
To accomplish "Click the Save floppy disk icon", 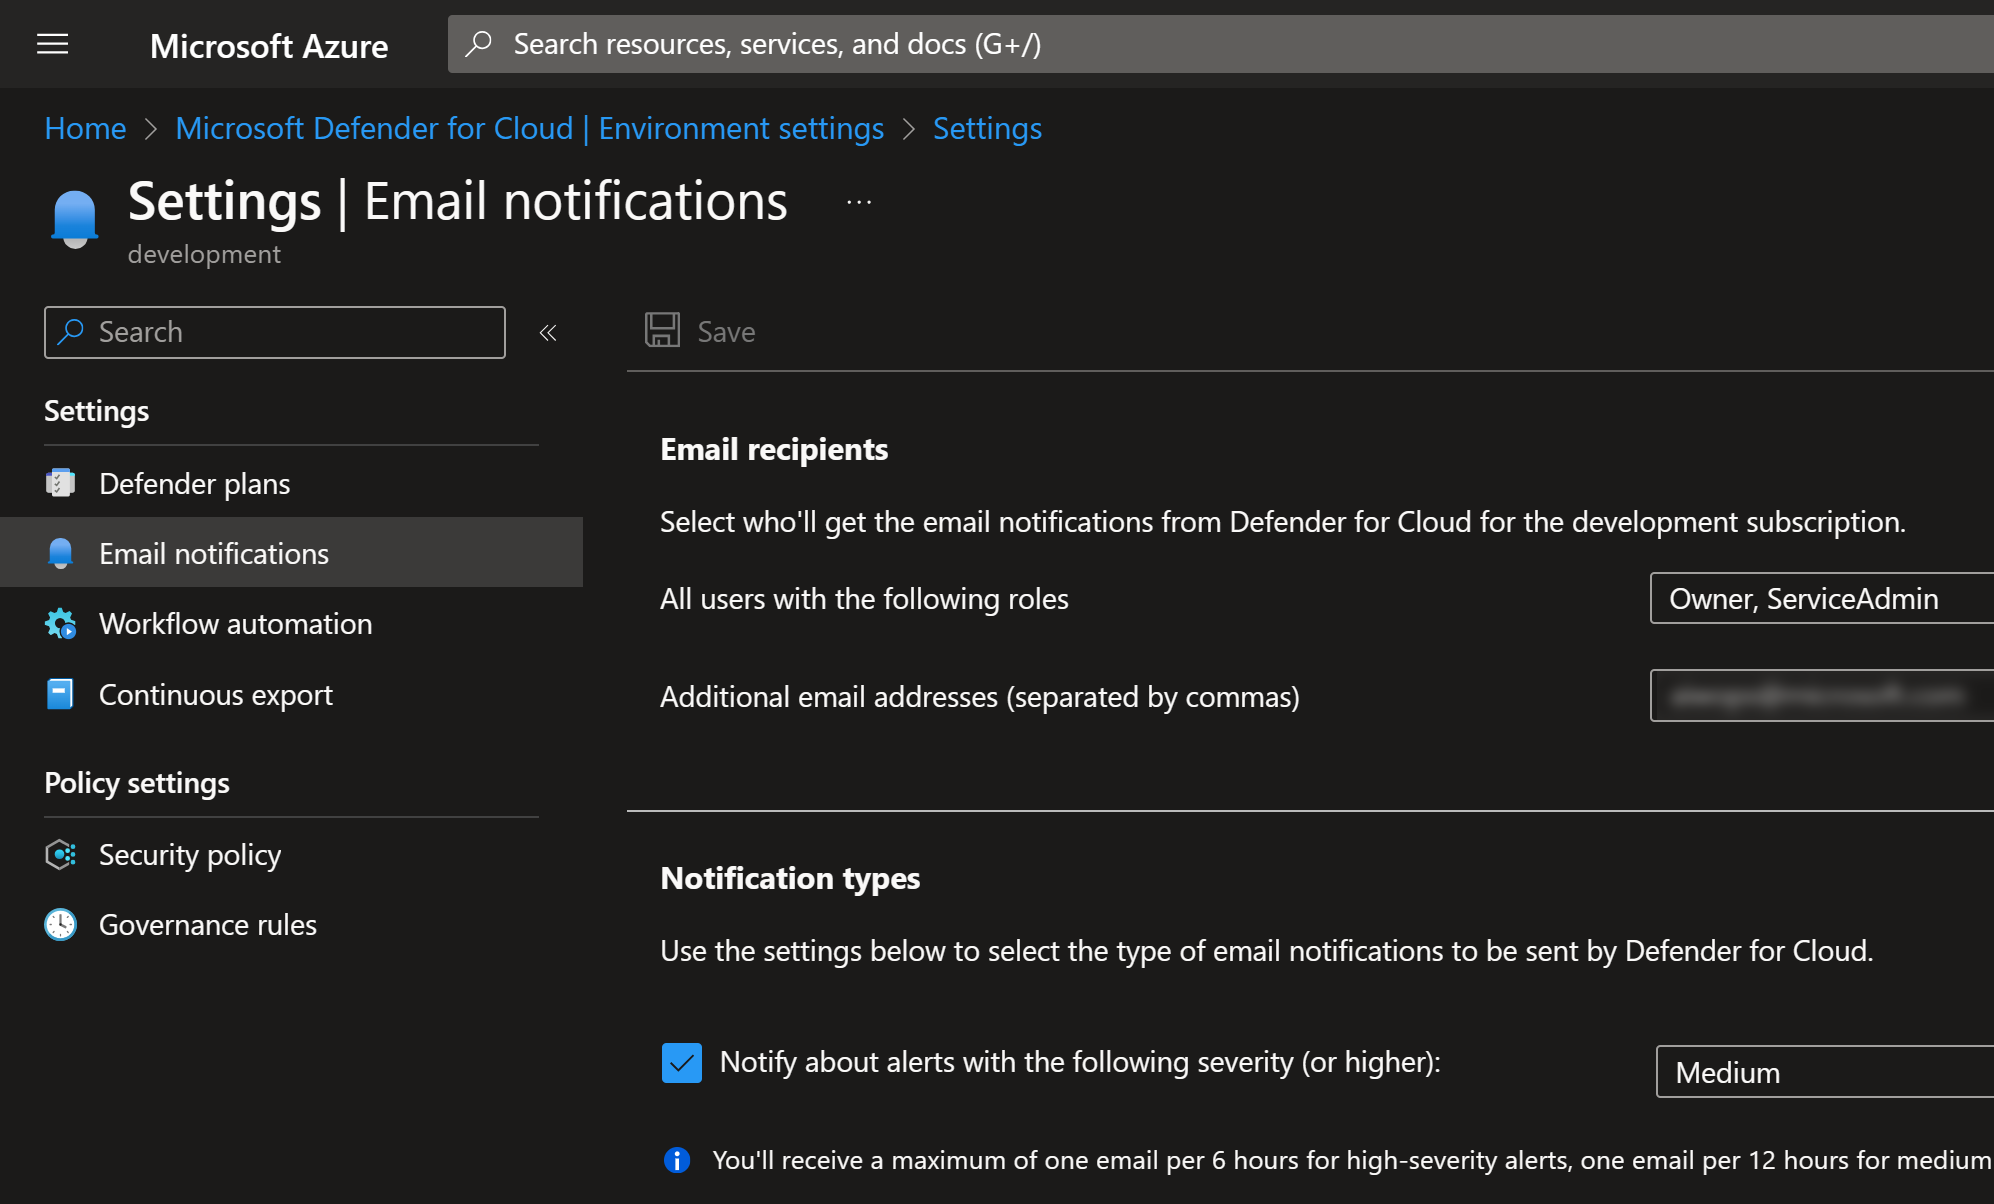I will 662,331.
